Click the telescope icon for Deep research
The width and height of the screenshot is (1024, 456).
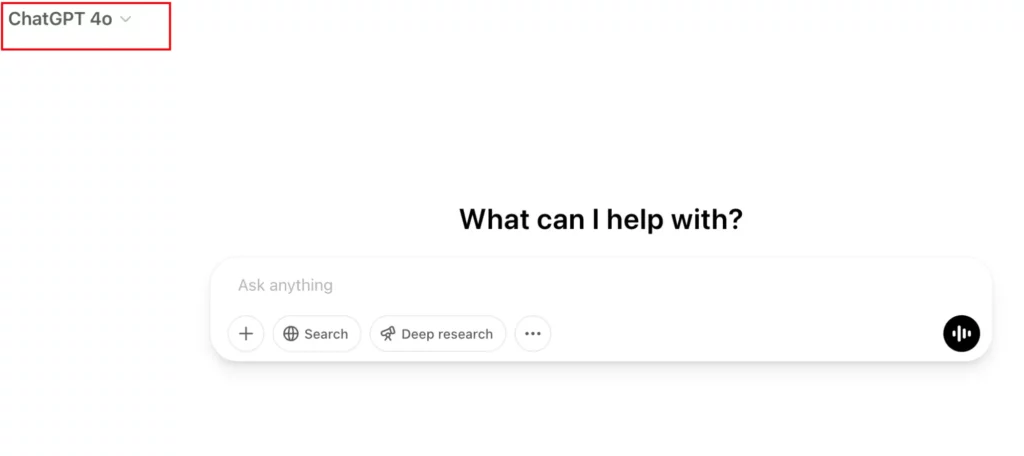(388, 334)
